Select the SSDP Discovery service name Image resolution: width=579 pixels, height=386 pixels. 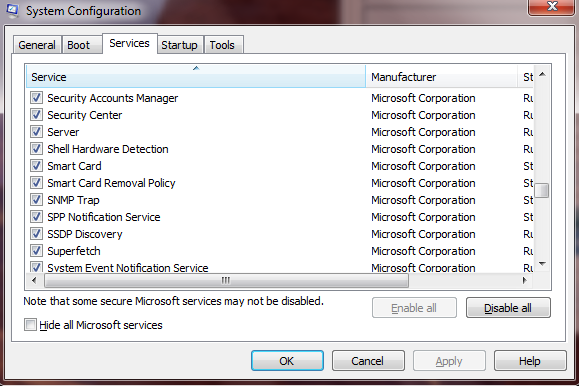85,234
